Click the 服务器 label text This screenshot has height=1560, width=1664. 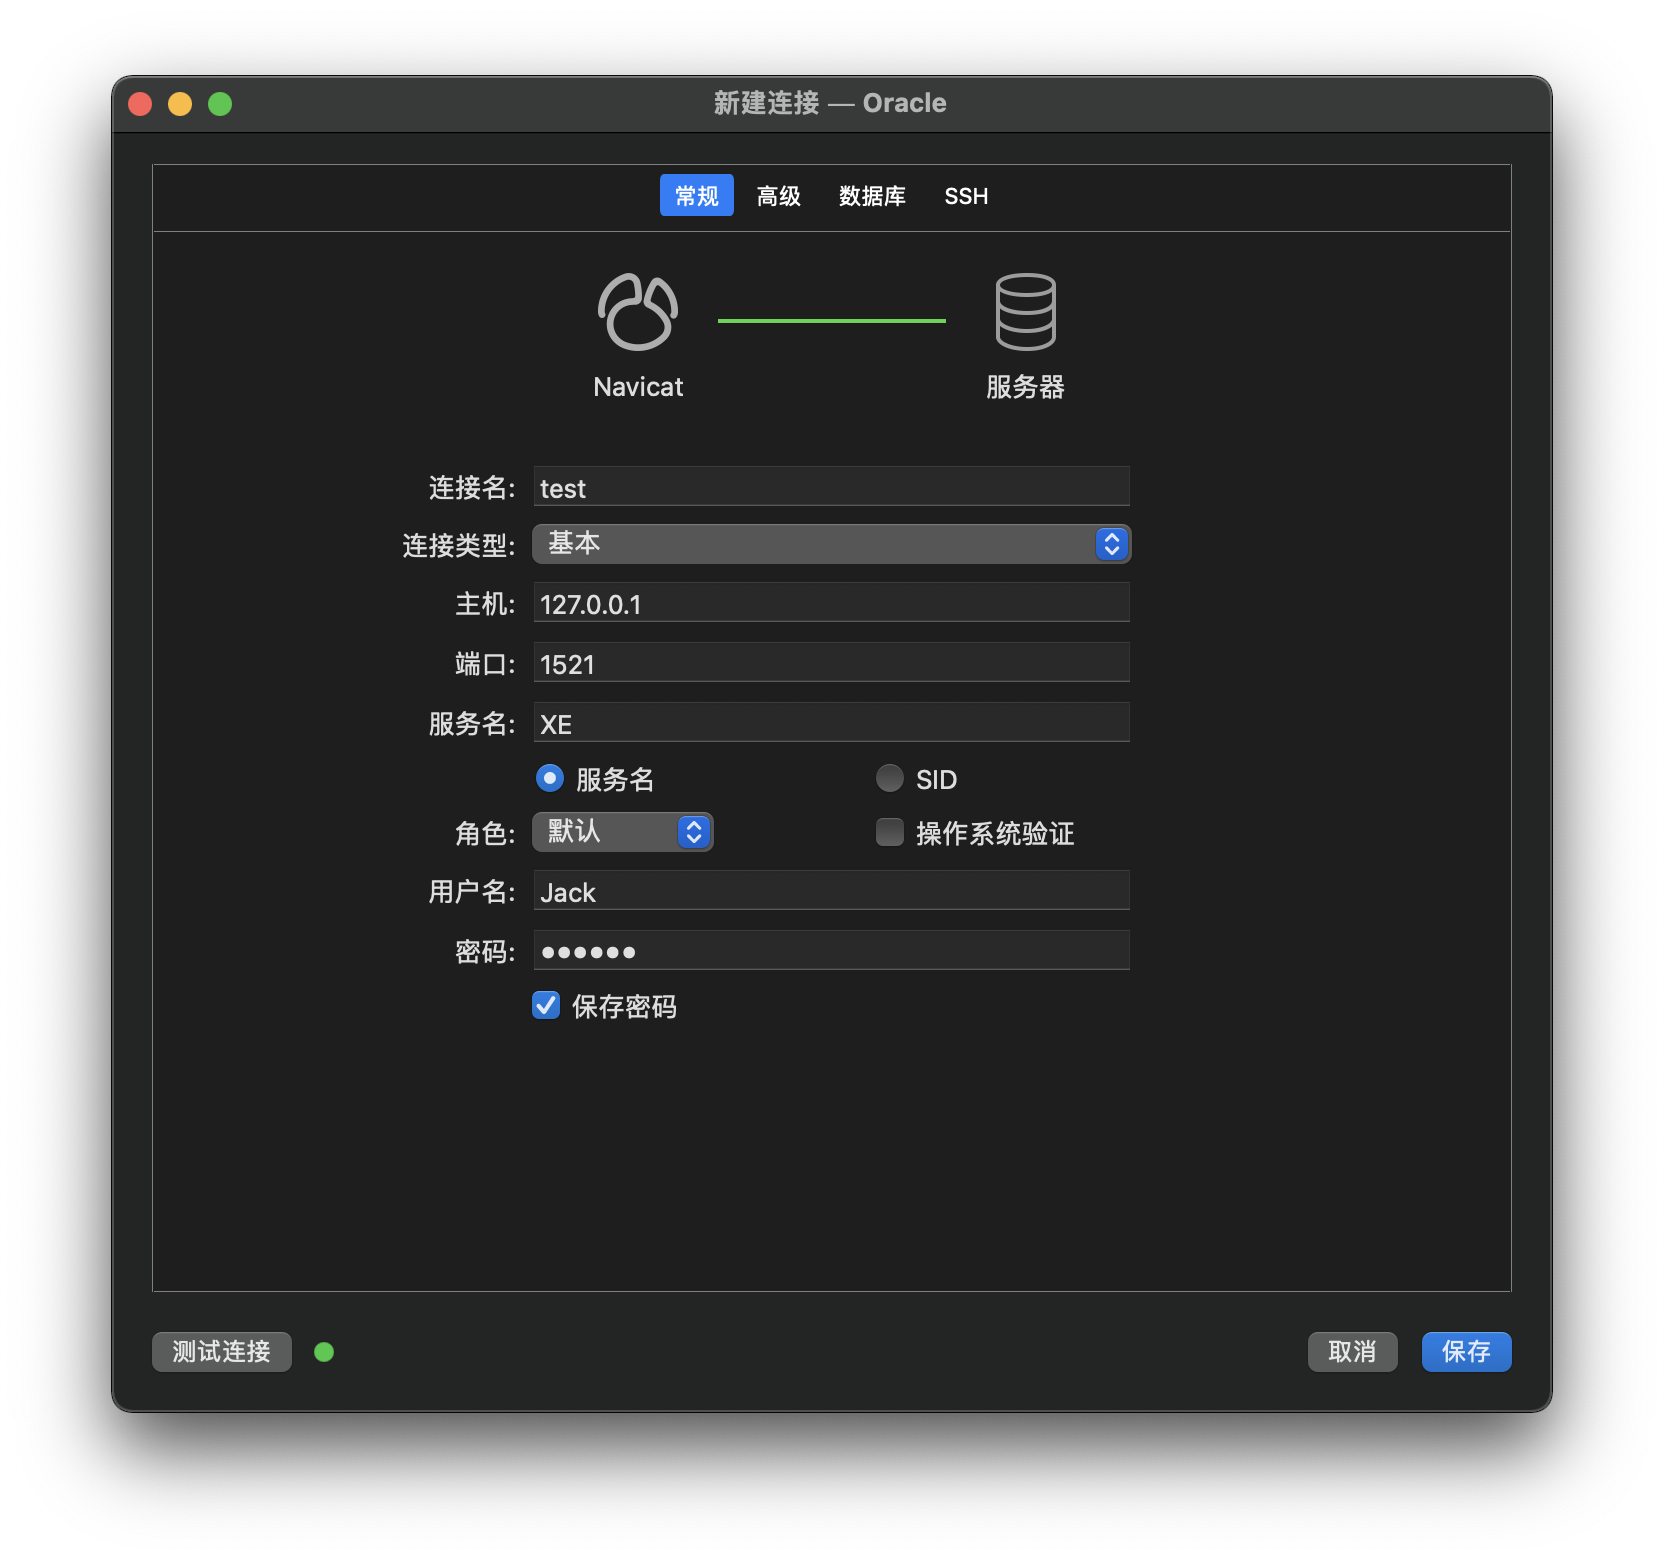(x=1025, y=387)
